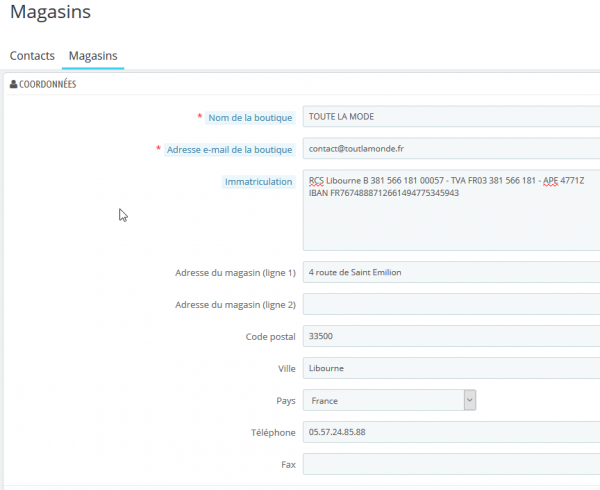
Task: Switch to the Contacts tab
Action: click(32, 56)
